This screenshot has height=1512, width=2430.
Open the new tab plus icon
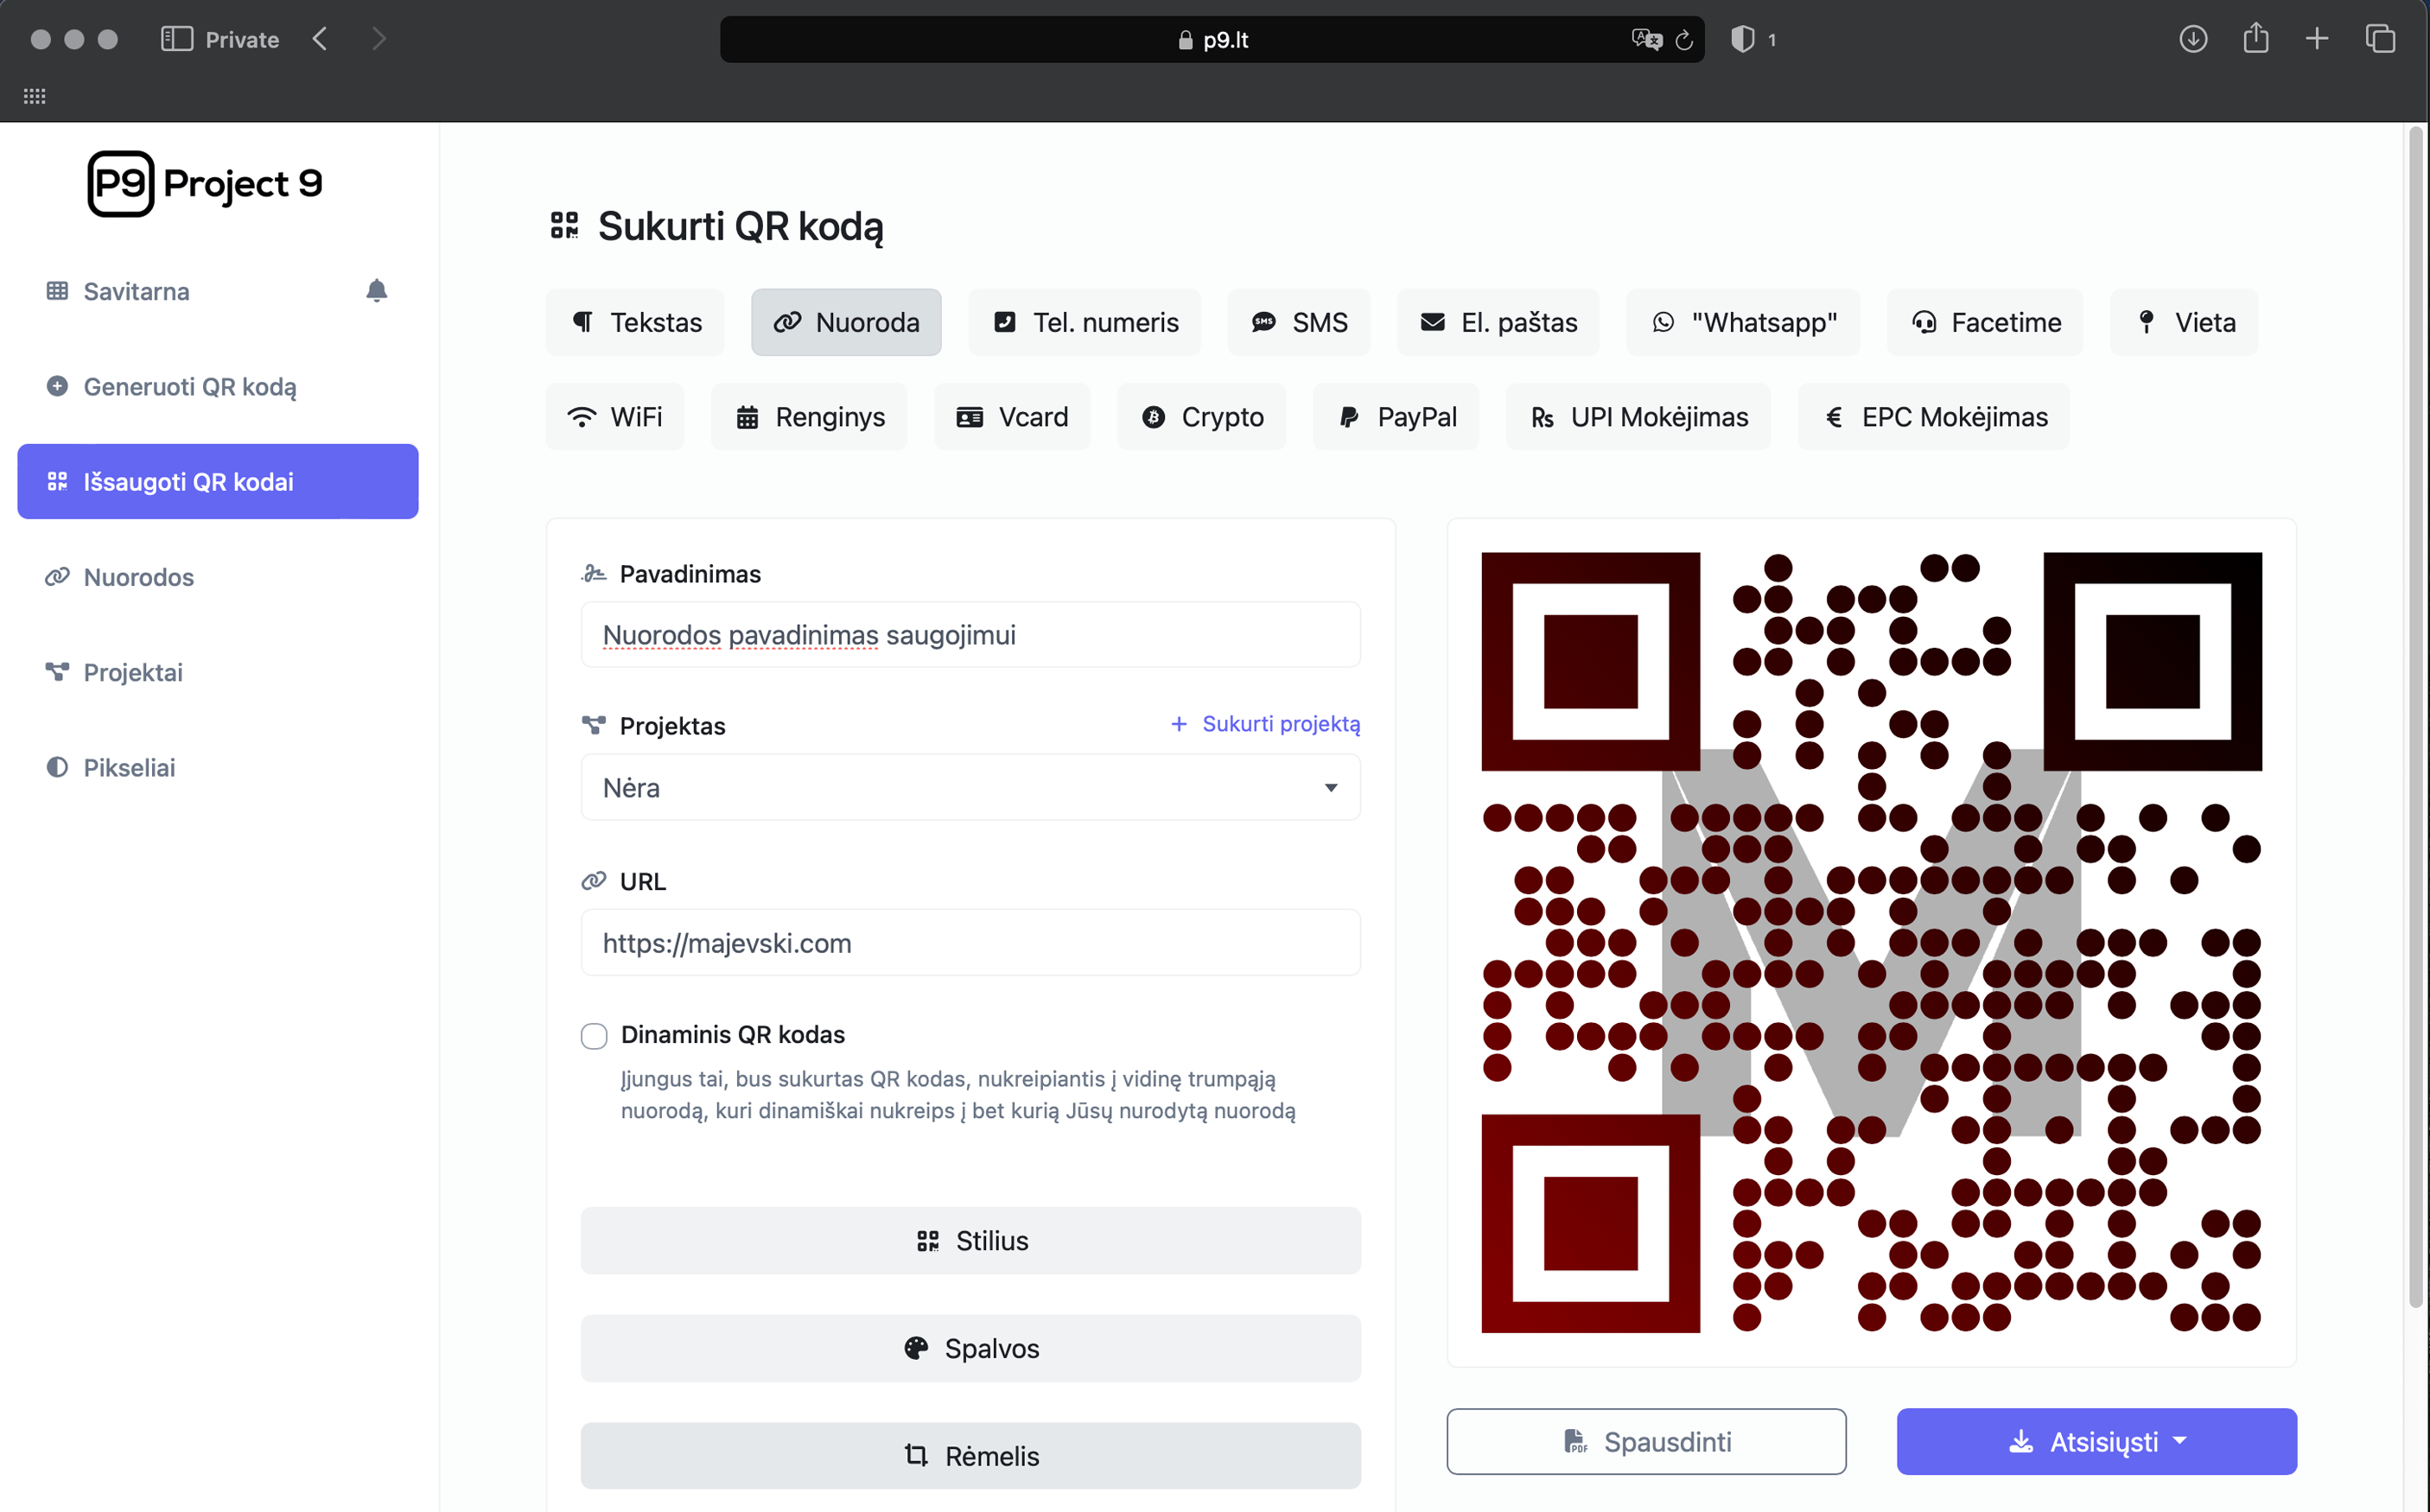[2316, 39]
